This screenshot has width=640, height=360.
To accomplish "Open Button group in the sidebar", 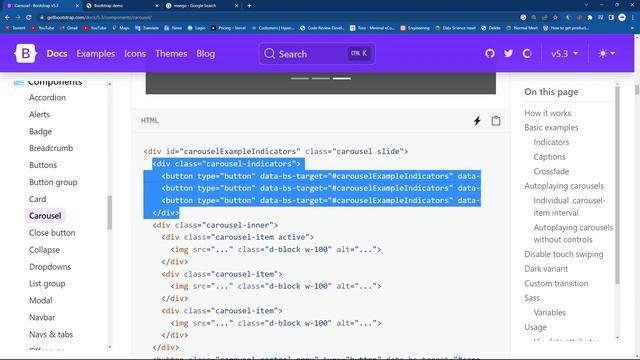I will [x=53, y=182].
